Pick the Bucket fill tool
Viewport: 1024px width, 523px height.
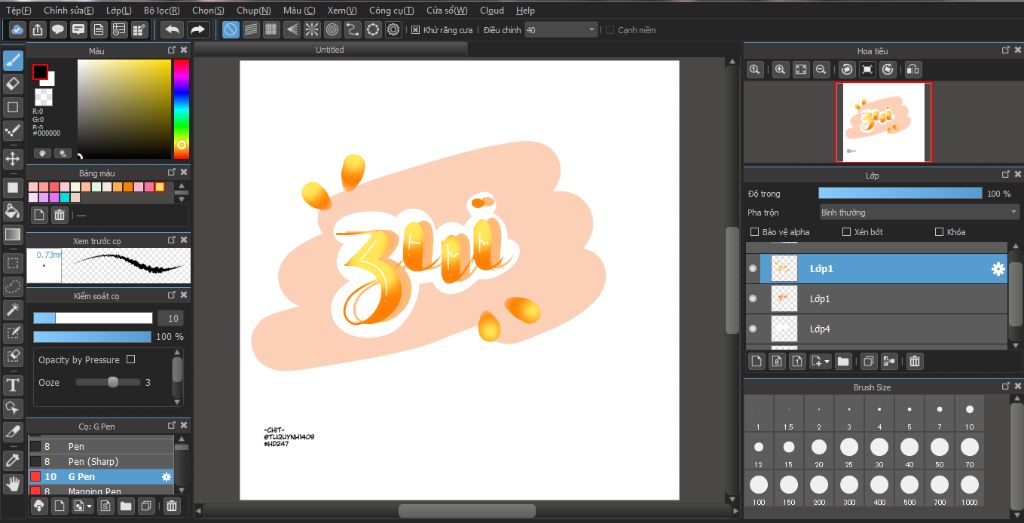tap(13, 210)
